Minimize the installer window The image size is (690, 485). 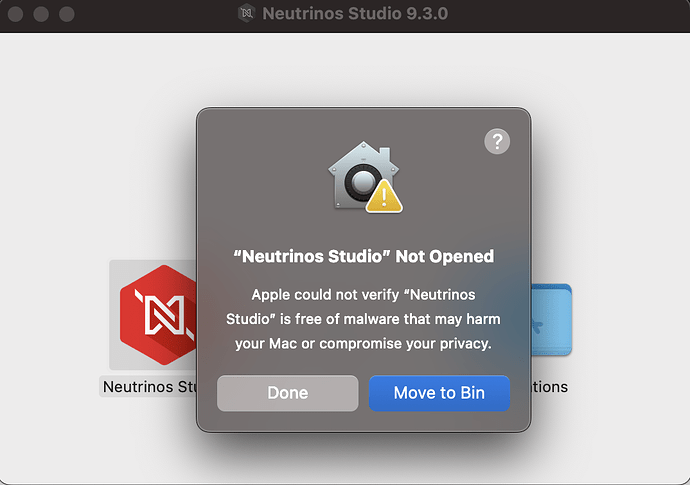[x=41, y=14]
